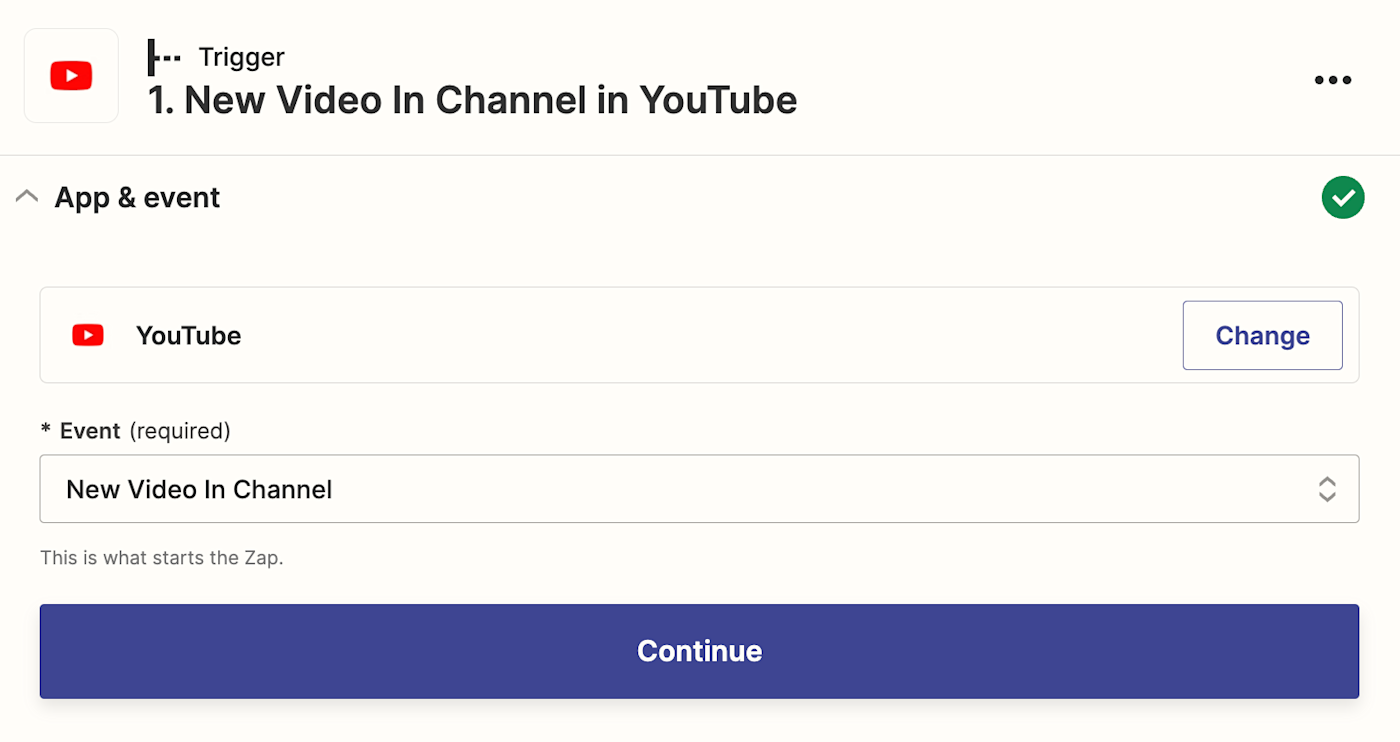Open the three-dot more options menu

click(x=1332, y=80)
